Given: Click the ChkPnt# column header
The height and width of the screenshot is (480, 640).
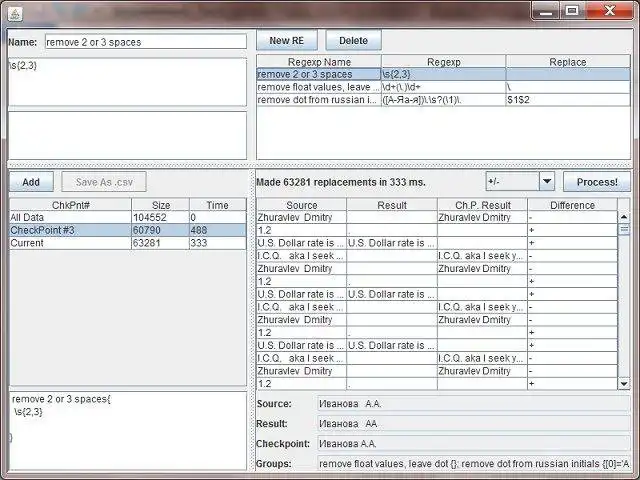Looking at the screenshot, I should click(x=71, y=205).
